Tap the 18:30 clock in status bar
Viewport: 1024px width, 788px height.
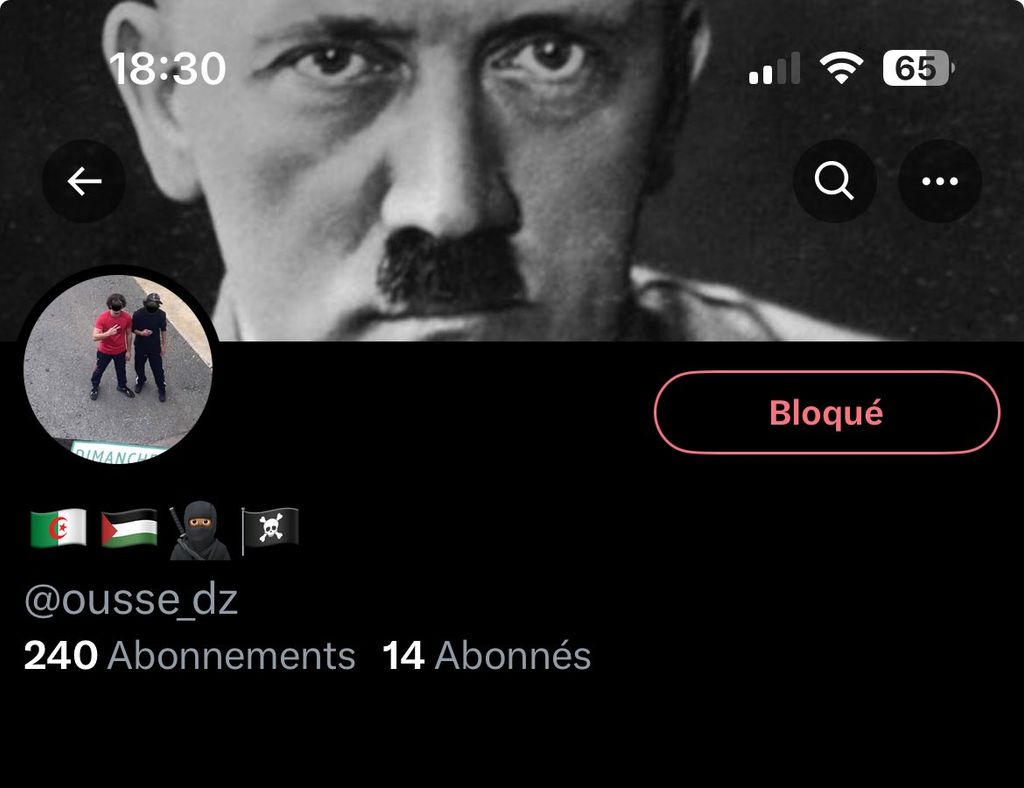pyautogui.click(x=168, y=69)
